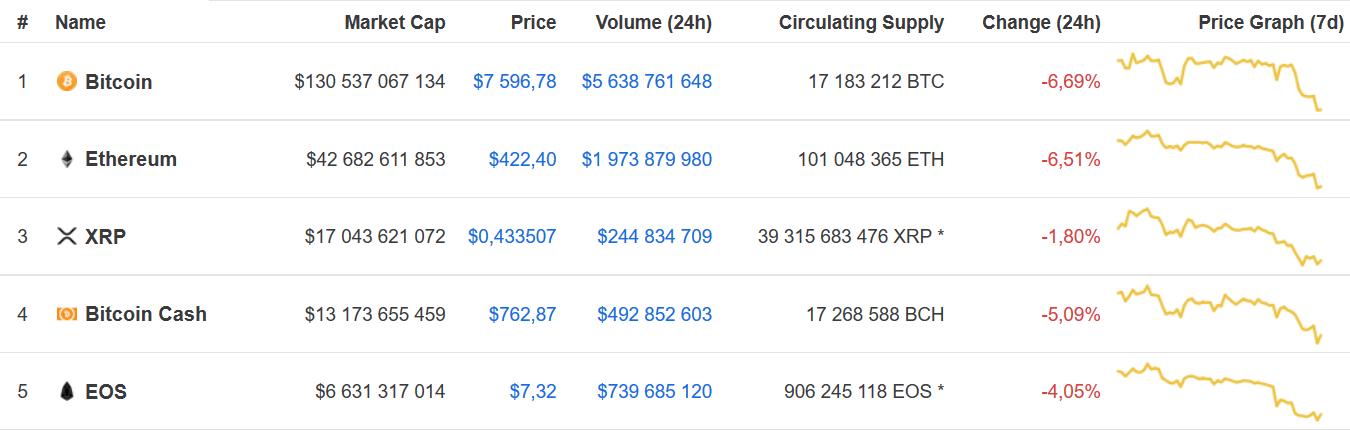The image size is (1350, 430).
Task: Open Ethereum volume $1 973 879 980 link
Action: (646, 159)
